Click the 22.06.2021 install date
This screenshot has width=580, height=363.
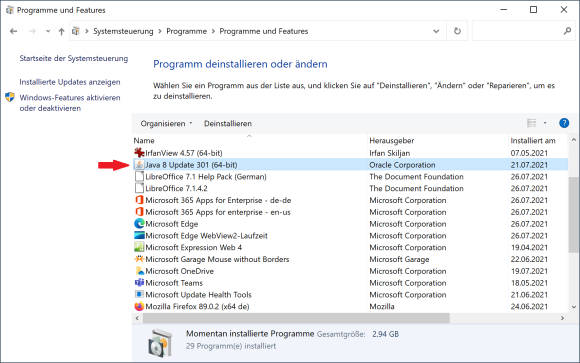(529, 259)
